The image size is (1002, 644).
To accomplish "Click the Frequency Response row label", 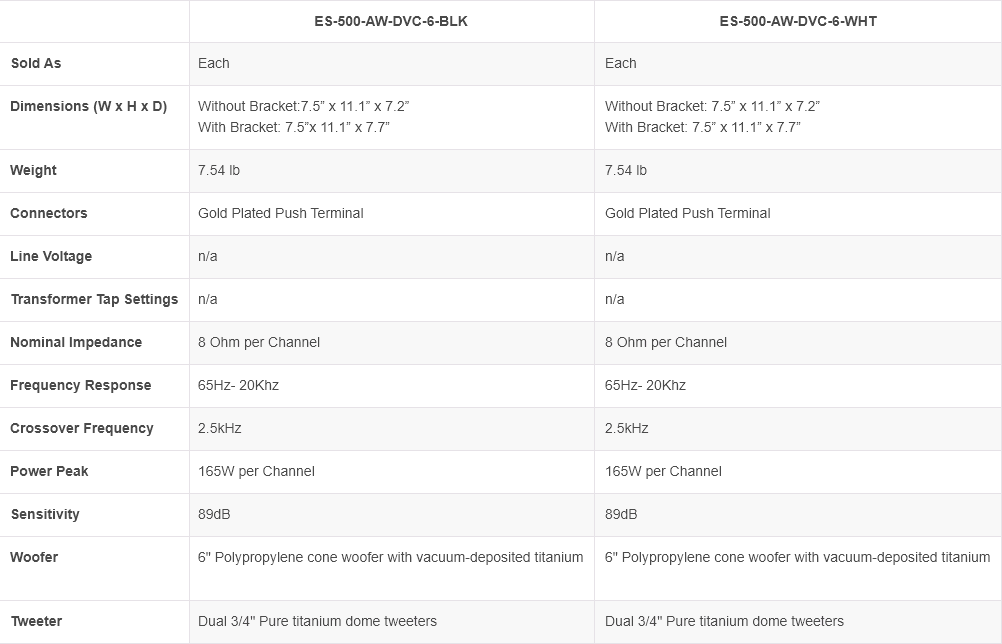I will (81, 385).
